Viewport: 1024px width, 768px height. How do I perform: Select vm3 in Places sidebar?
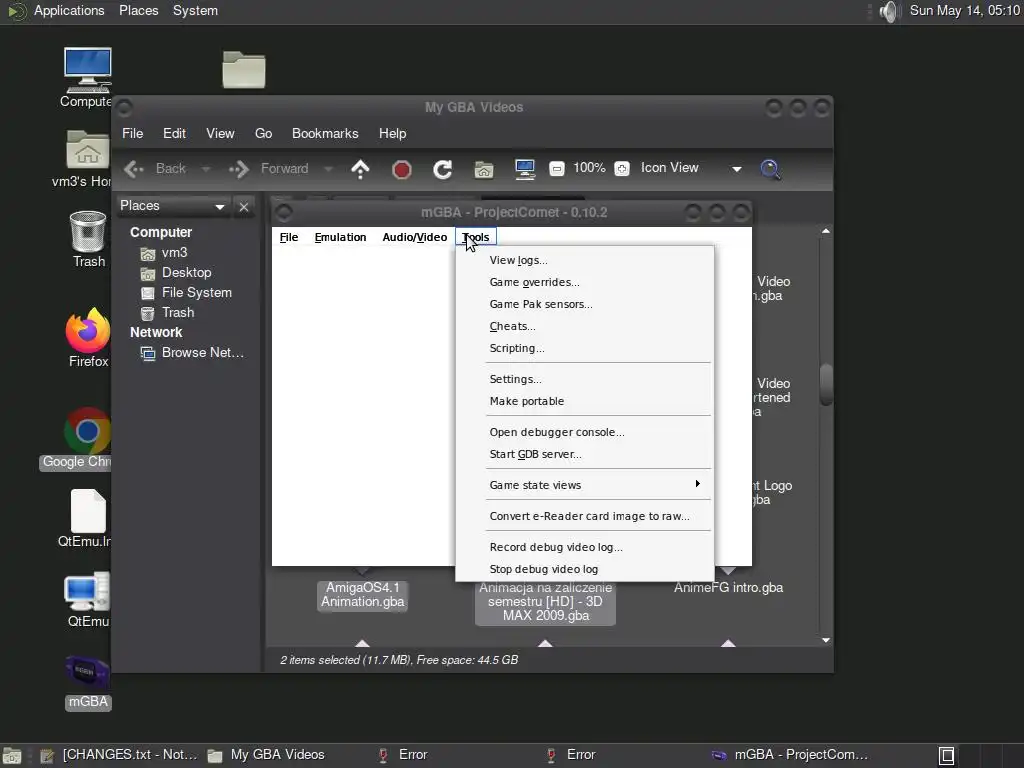[x=174, y=253]
